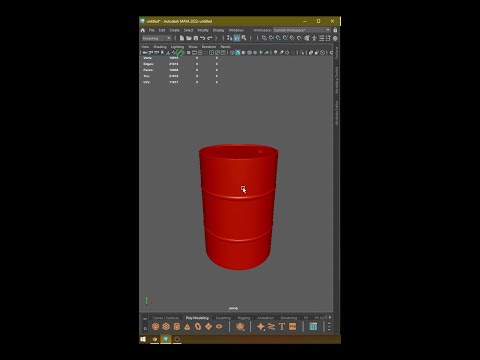Screen dimensions: 480x360
Task: Open the Workspace dropdown
Action: click(302, 30)
